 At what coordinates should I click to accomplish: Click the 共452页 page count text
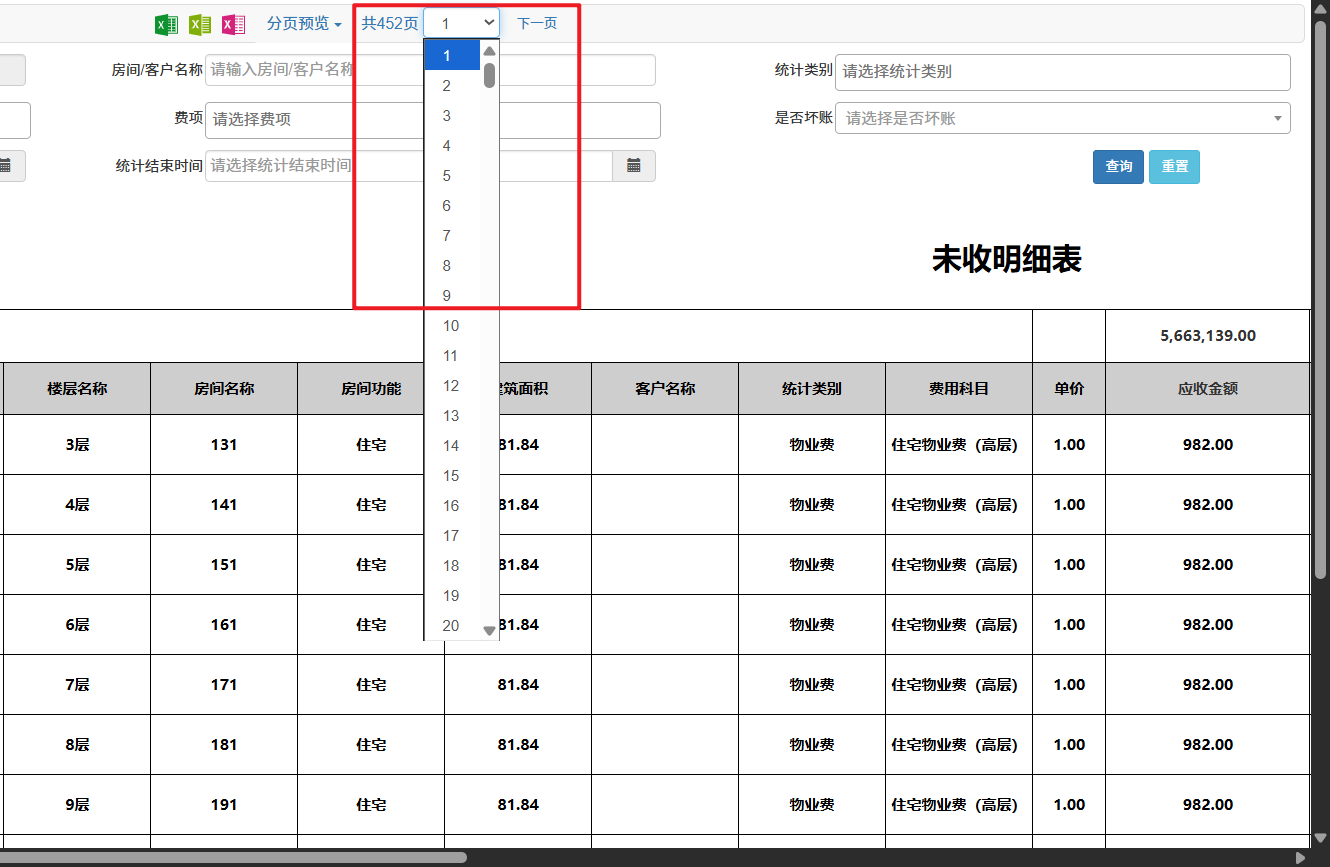[x=390, y=23]
